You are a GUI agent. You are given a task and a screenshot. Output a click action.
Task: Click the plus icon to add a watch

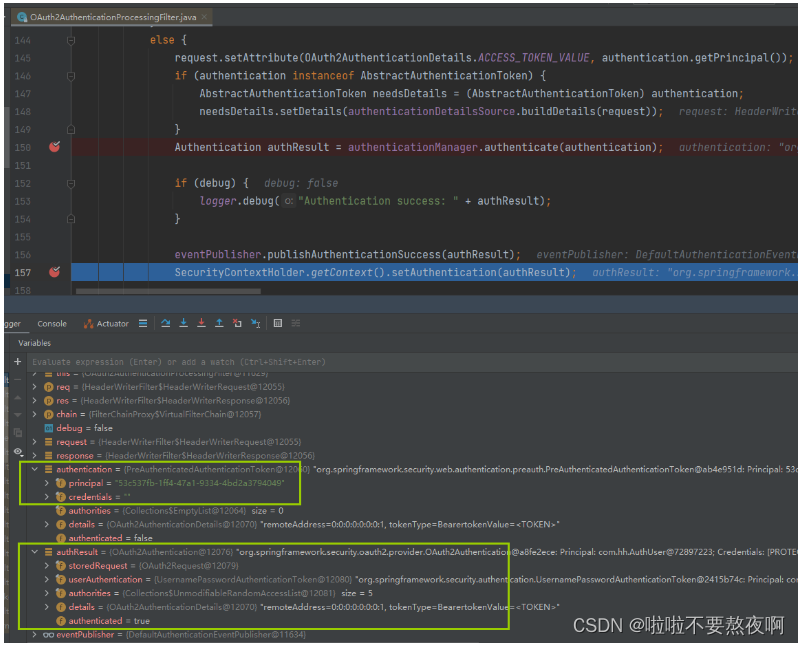coord(17,362)
